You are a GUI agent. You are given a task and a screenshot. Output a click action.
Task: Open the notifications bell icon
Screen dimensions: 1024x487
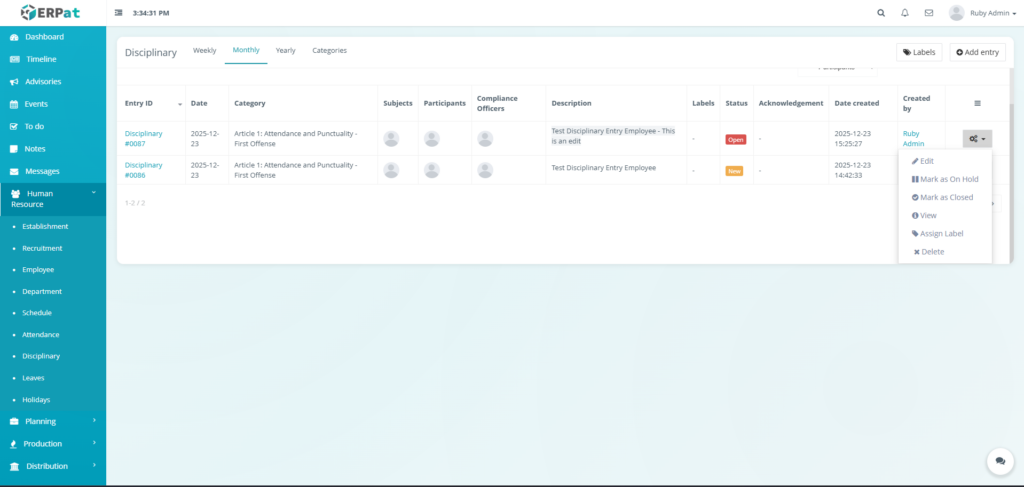[905, 13]
